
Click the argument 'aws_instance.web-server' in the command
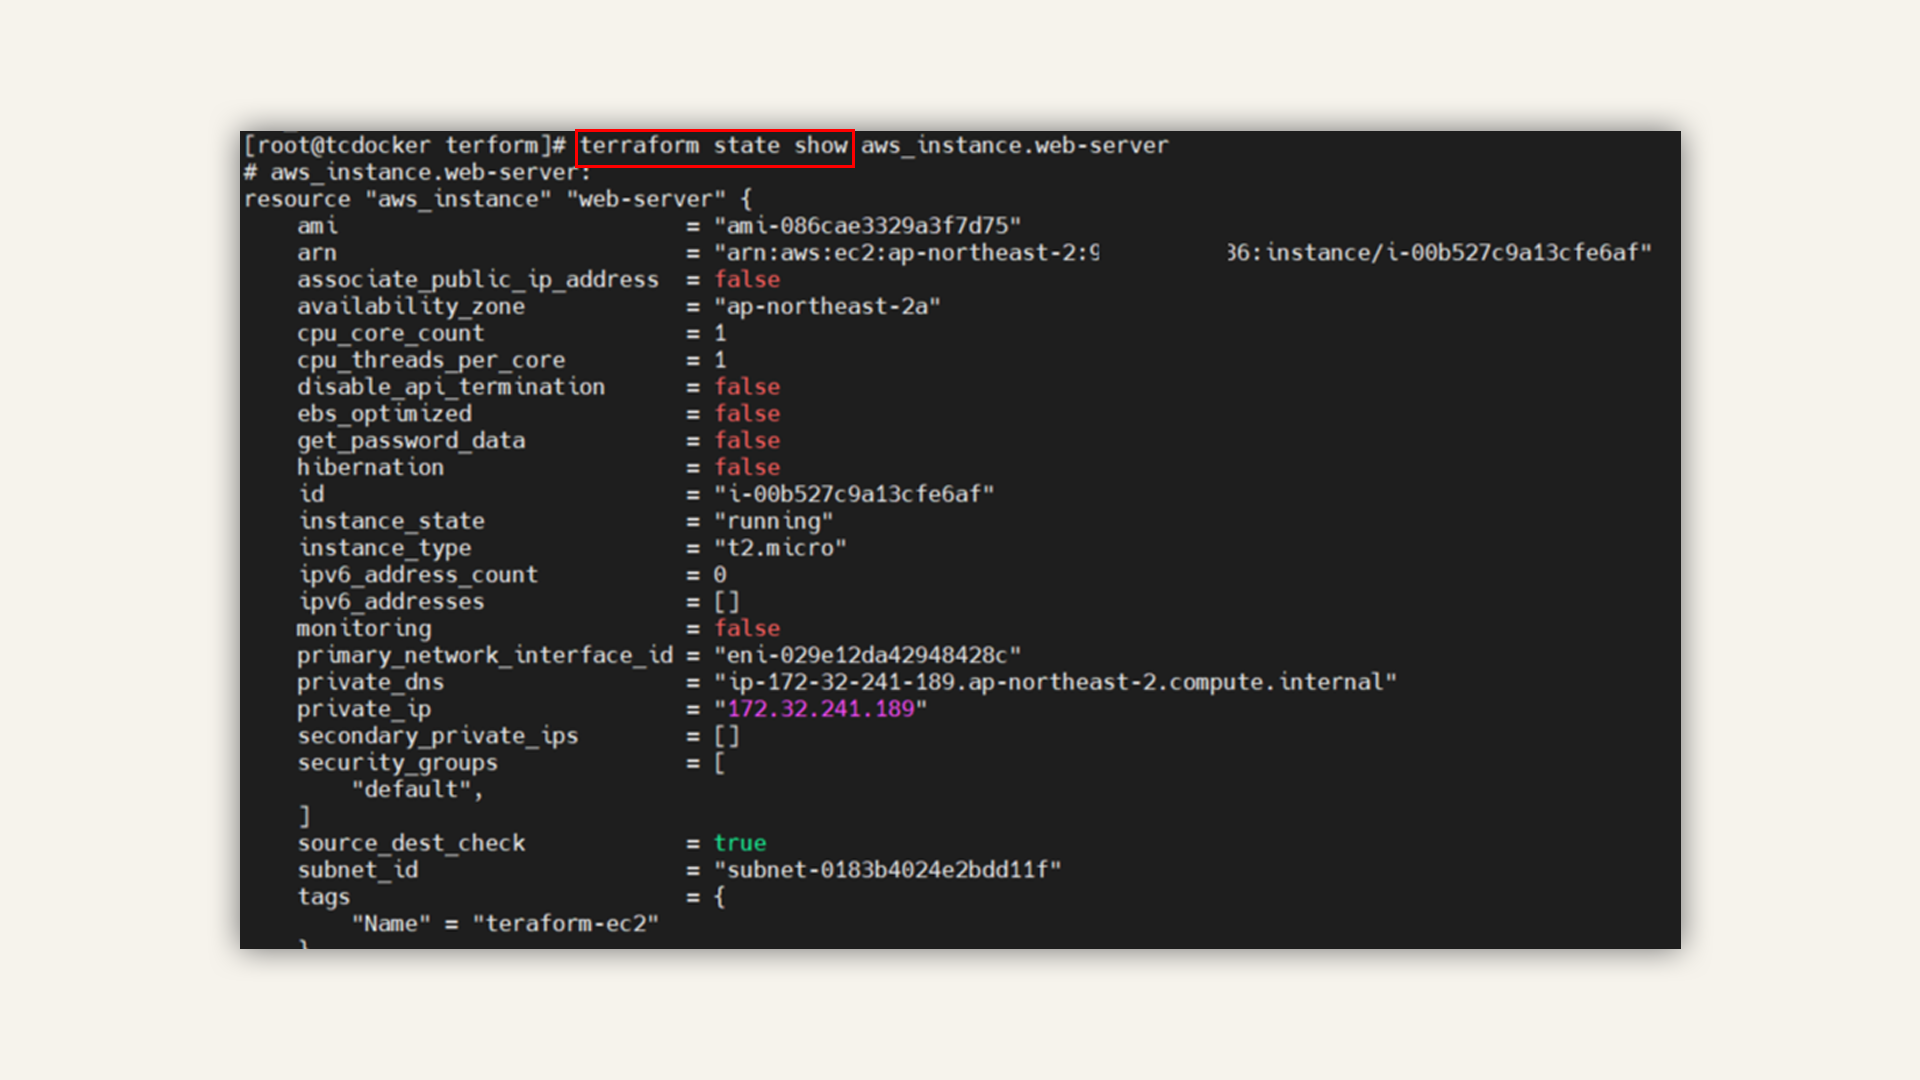(1014, 146)
